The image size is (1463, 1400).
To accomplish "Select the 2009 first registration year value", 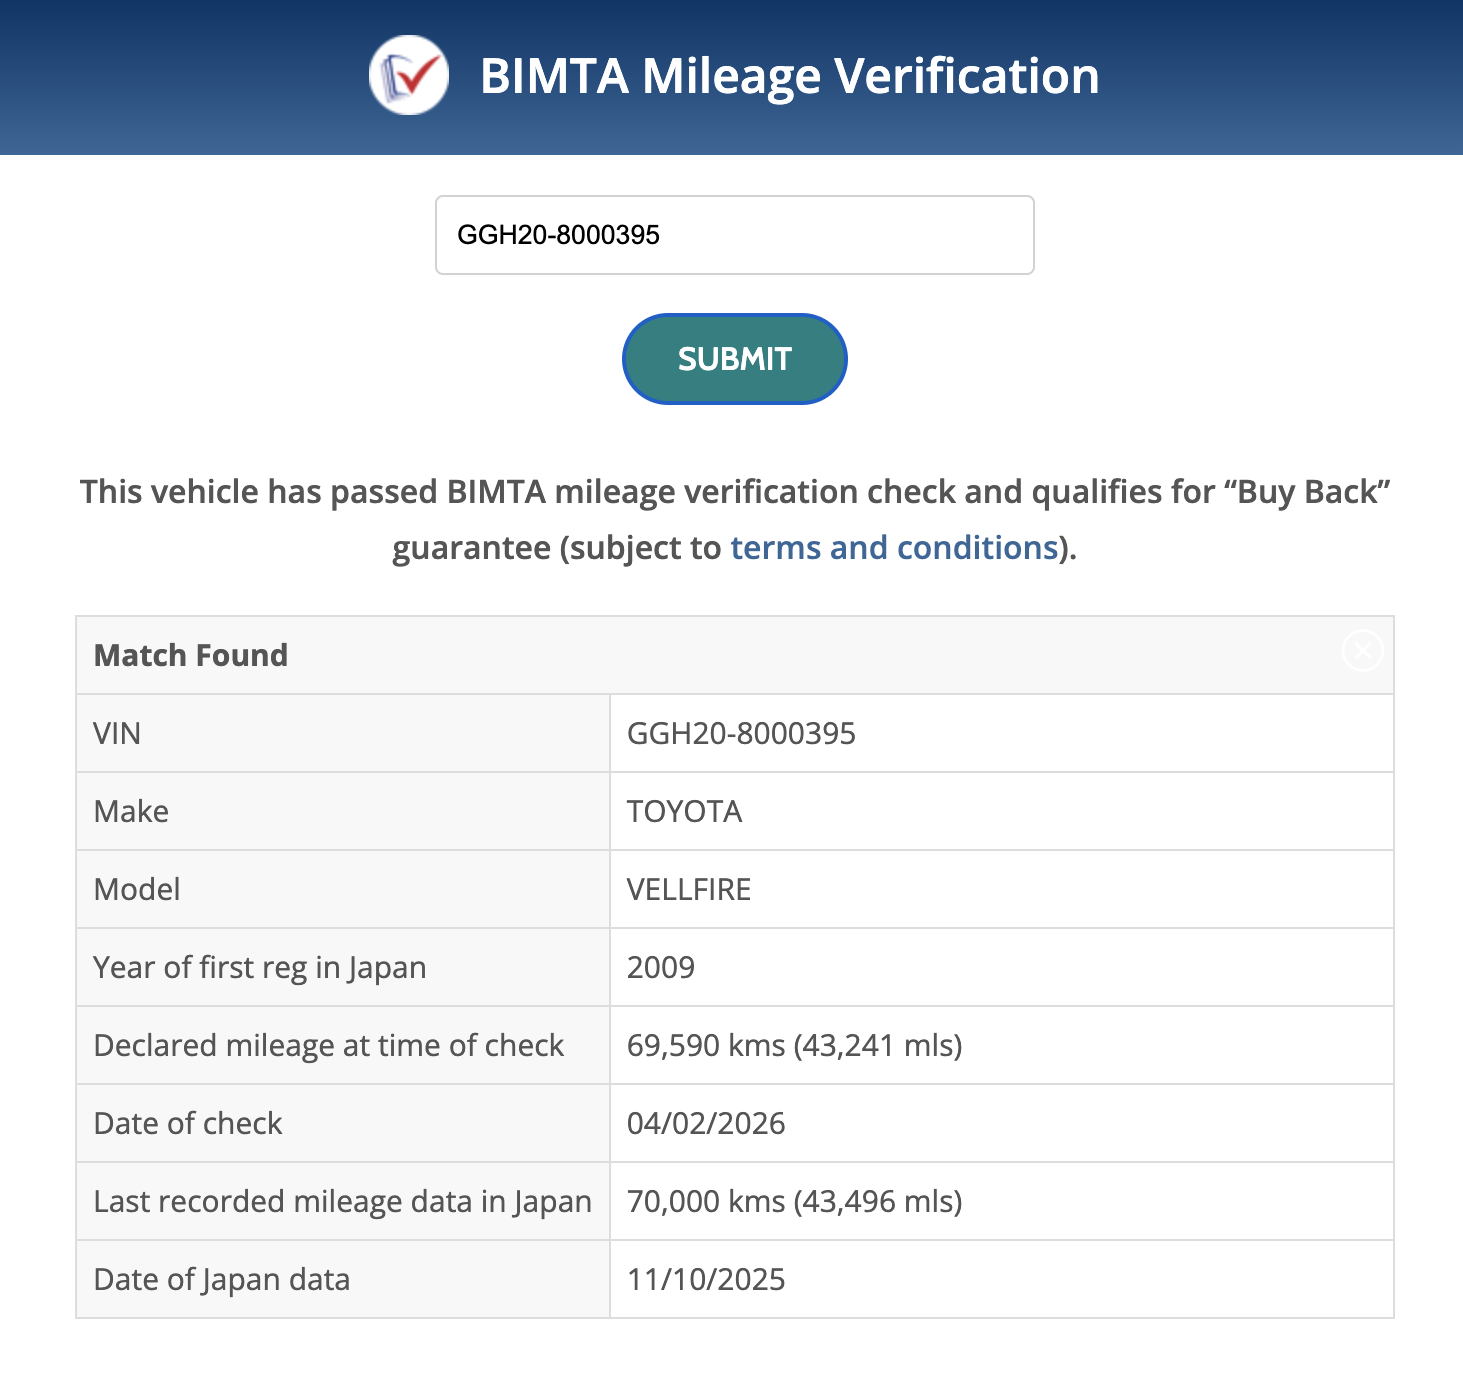I will 660,967.
